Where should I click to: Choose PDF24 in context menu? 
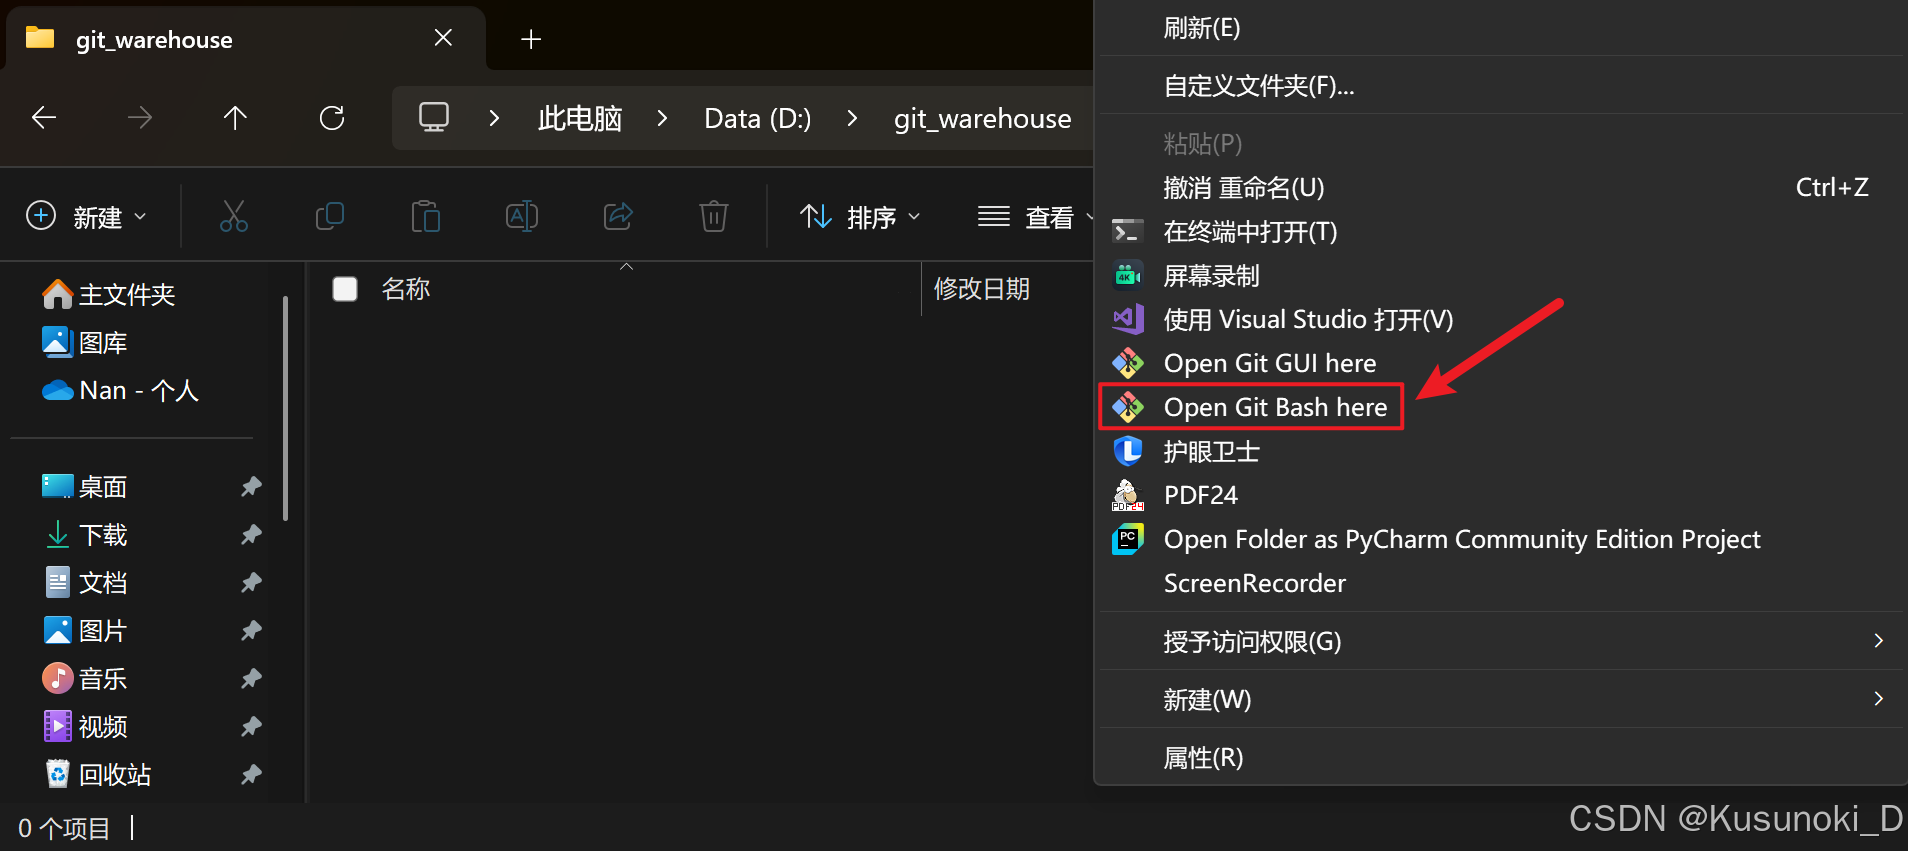click(1502, 496)
